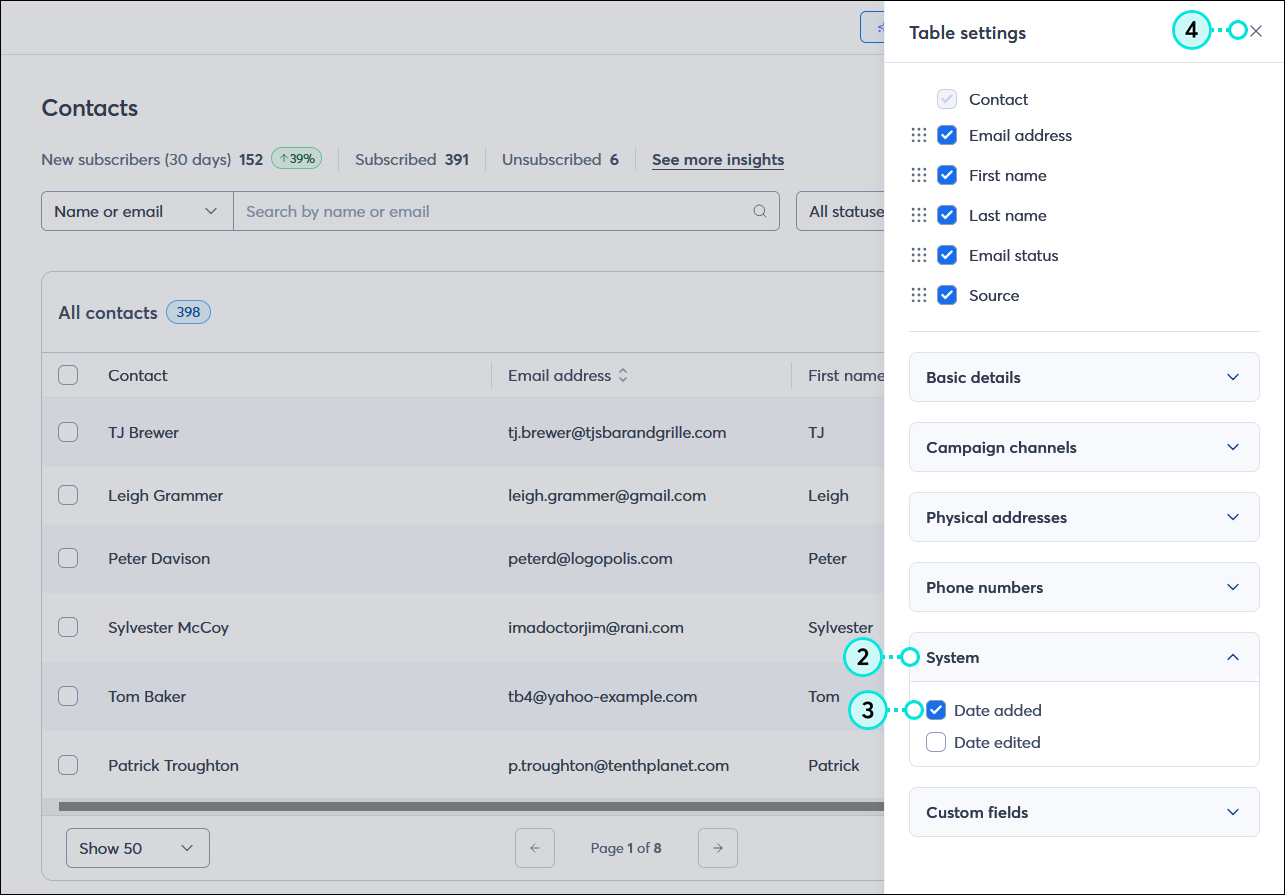The image size is (1285, 895).
Task: Open the Show 50 dropdown
Action: tap(137, 847)
